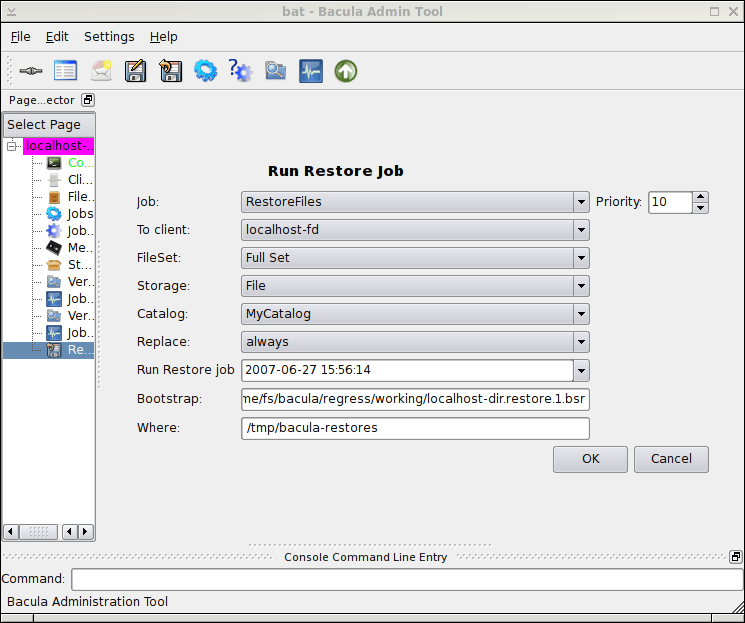Open the Settings menu
Viewport: 745px width, 623px height.
(109, 37)
